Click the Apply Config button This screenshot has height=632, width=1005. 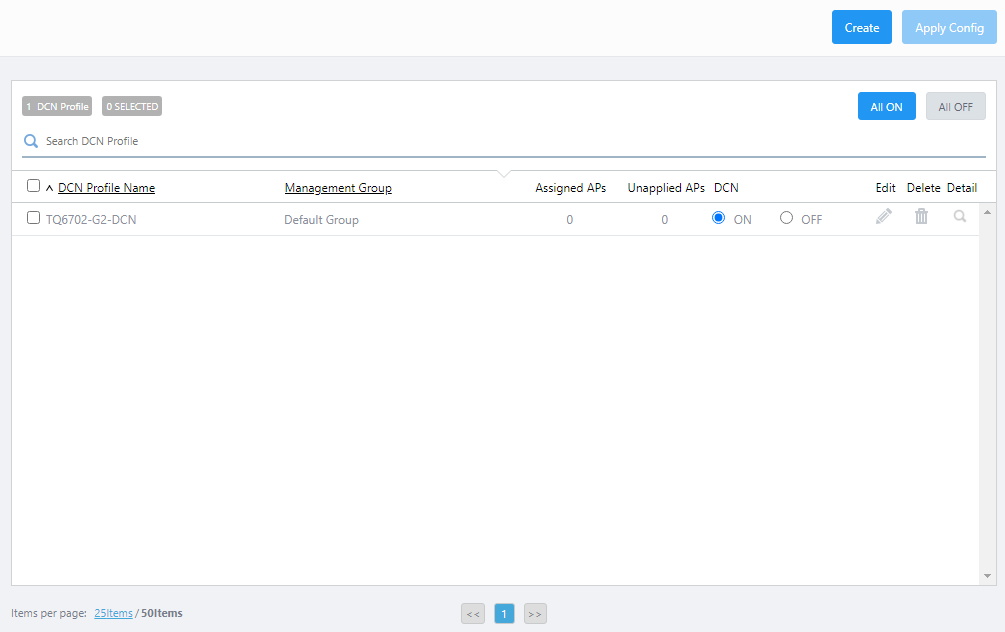(x=949, y=27)
